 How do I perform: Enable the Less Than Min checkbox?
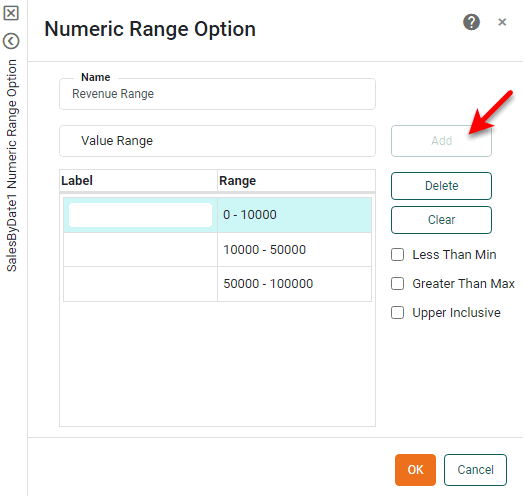[398, 255]
